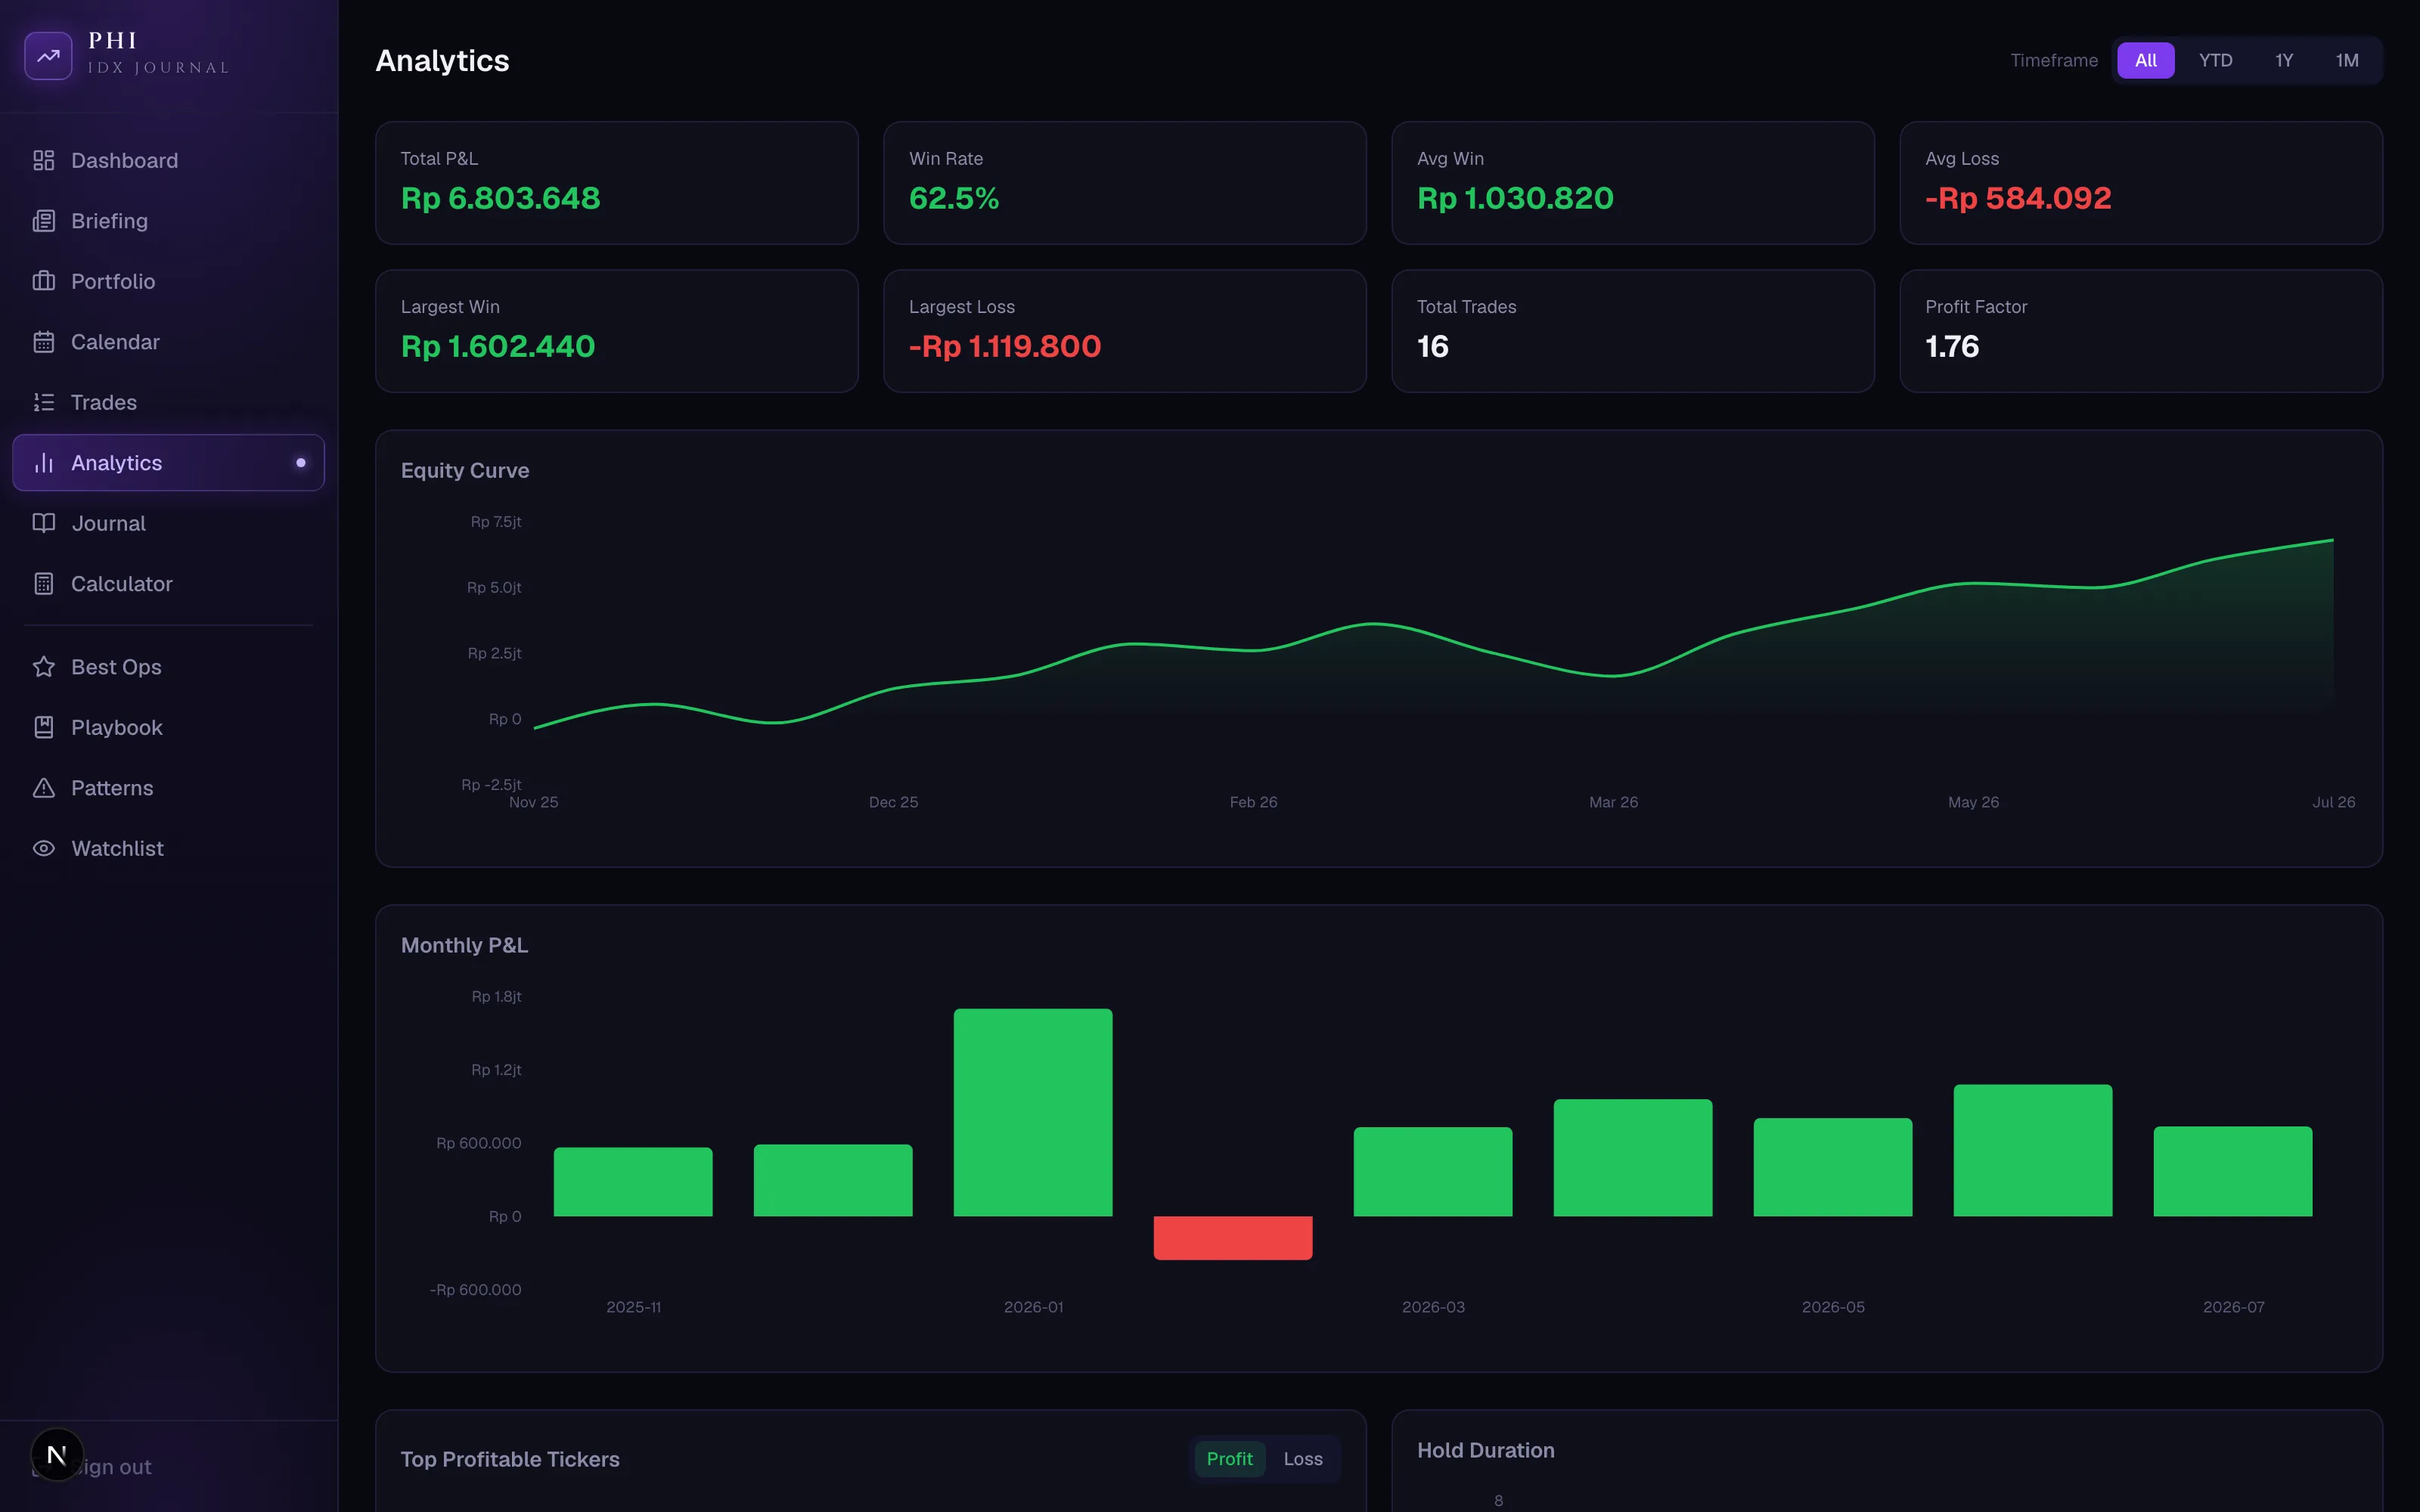The width and height of the screenshot is (2420, 1512).
Task: Choose the 1M timeframe
Action: 2346,60
